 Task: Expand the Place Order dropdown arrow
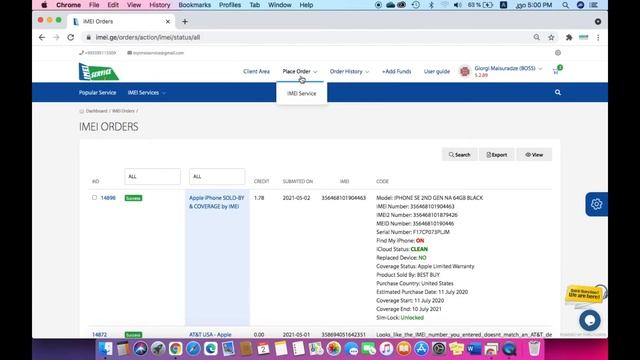315,72
